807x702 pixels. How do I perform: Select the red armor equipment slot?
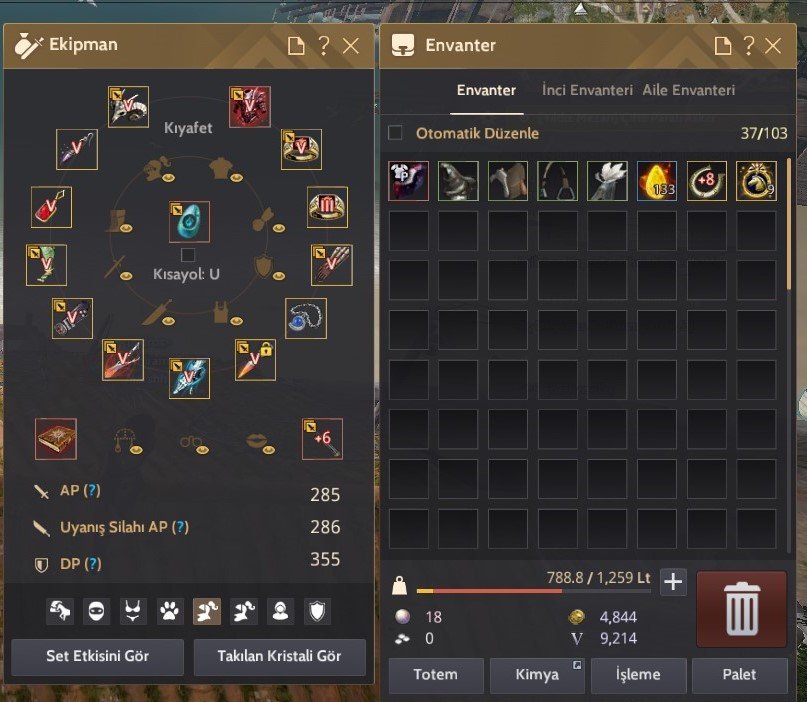coord(250,107)
